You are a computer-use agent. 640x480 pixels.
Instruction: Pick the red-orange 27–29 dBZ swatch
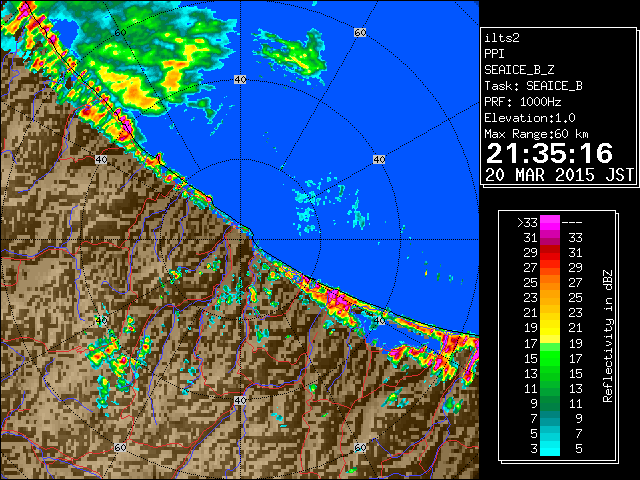(x=550, y=267)
